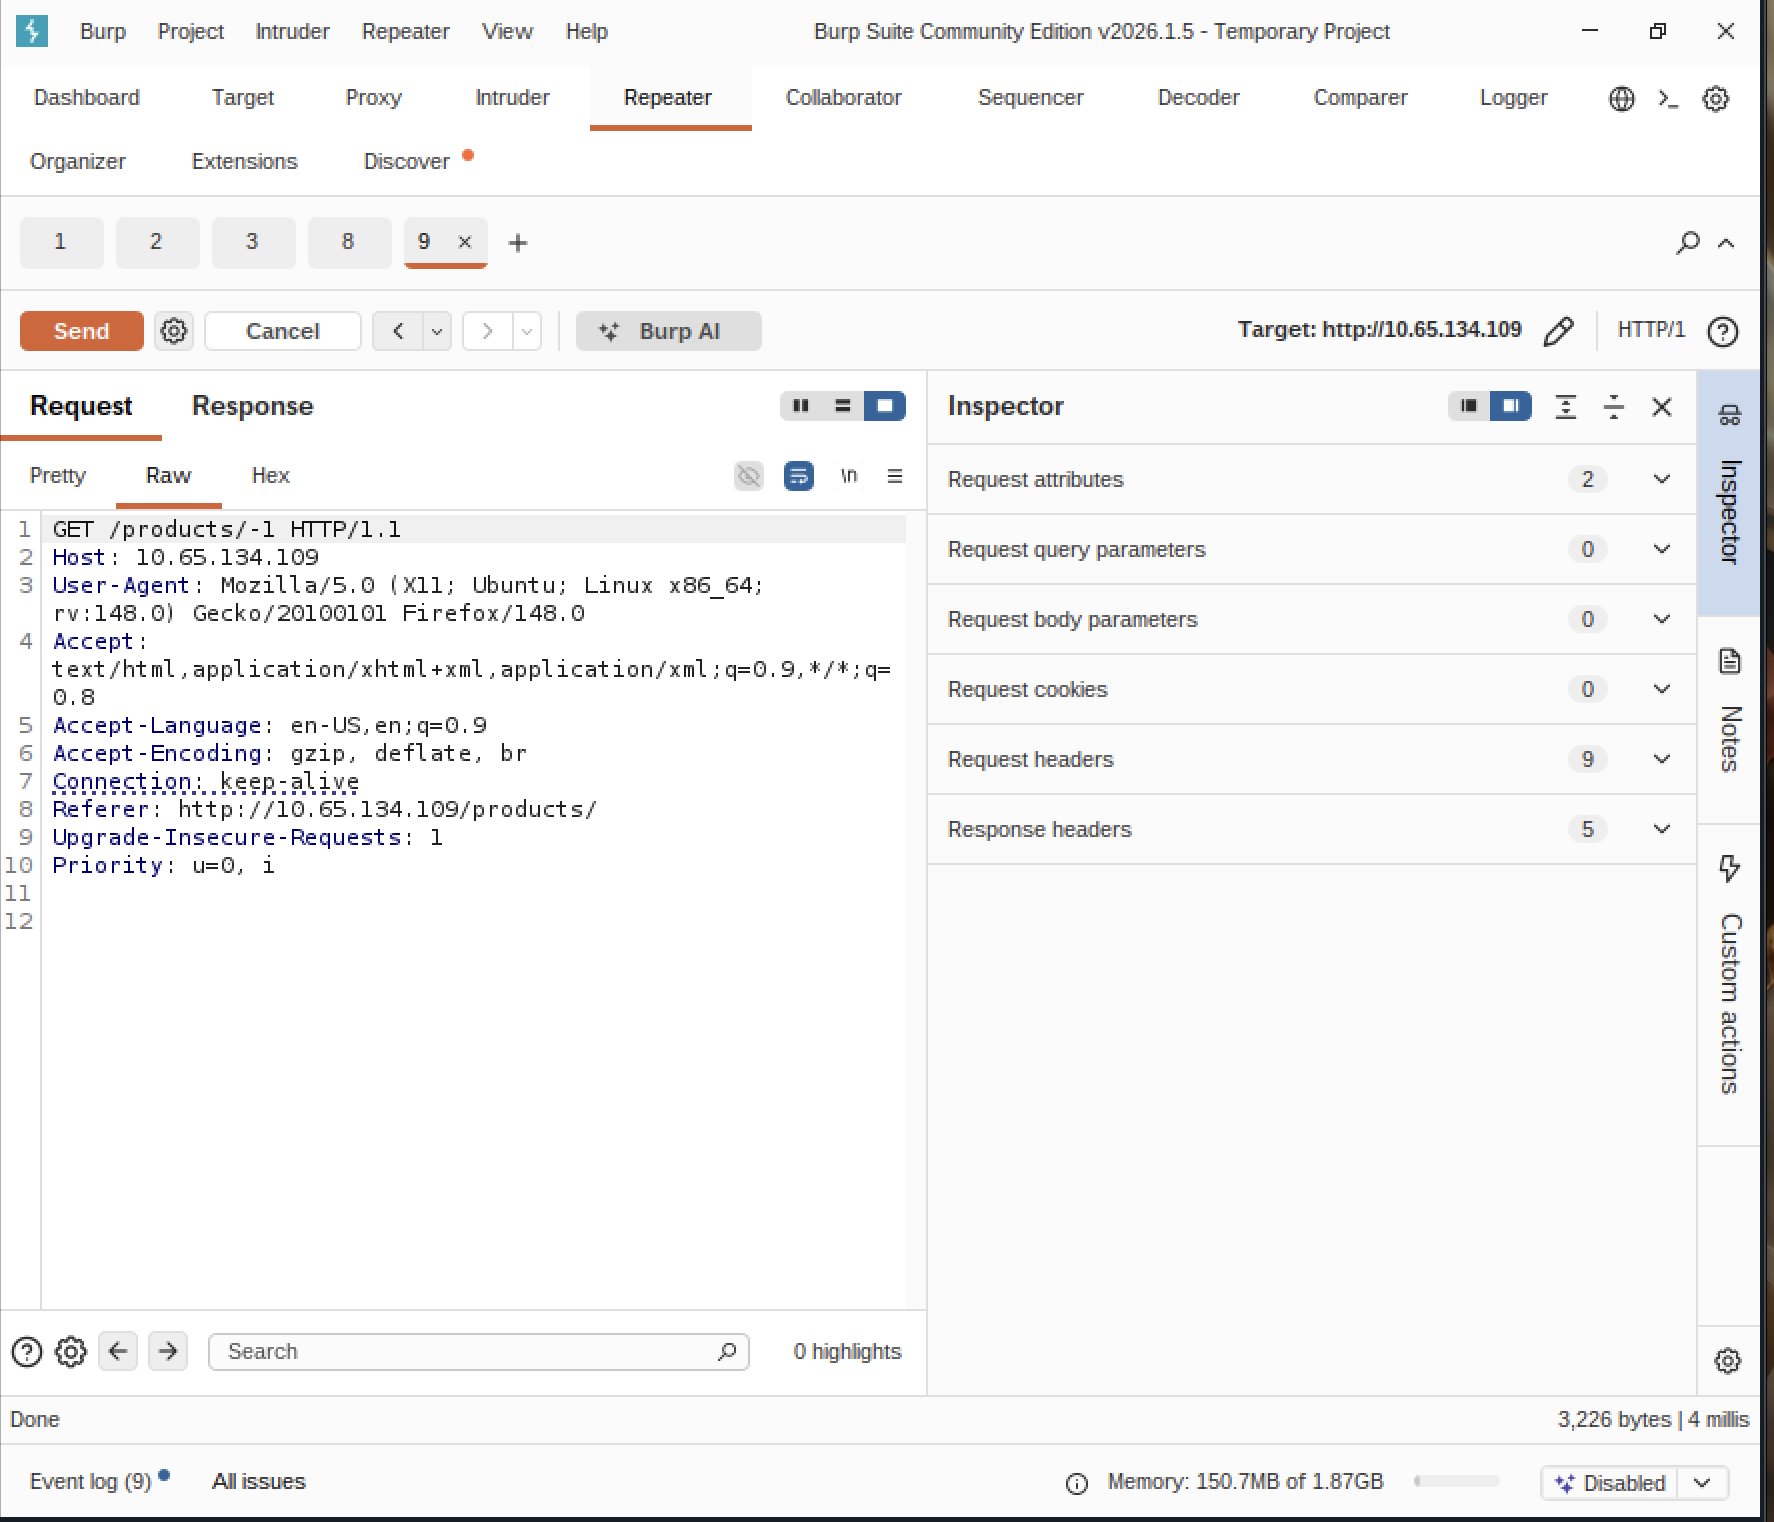1774x1522 pixels.
Task: Open the Event log
Action: [x=90, y=1482]
